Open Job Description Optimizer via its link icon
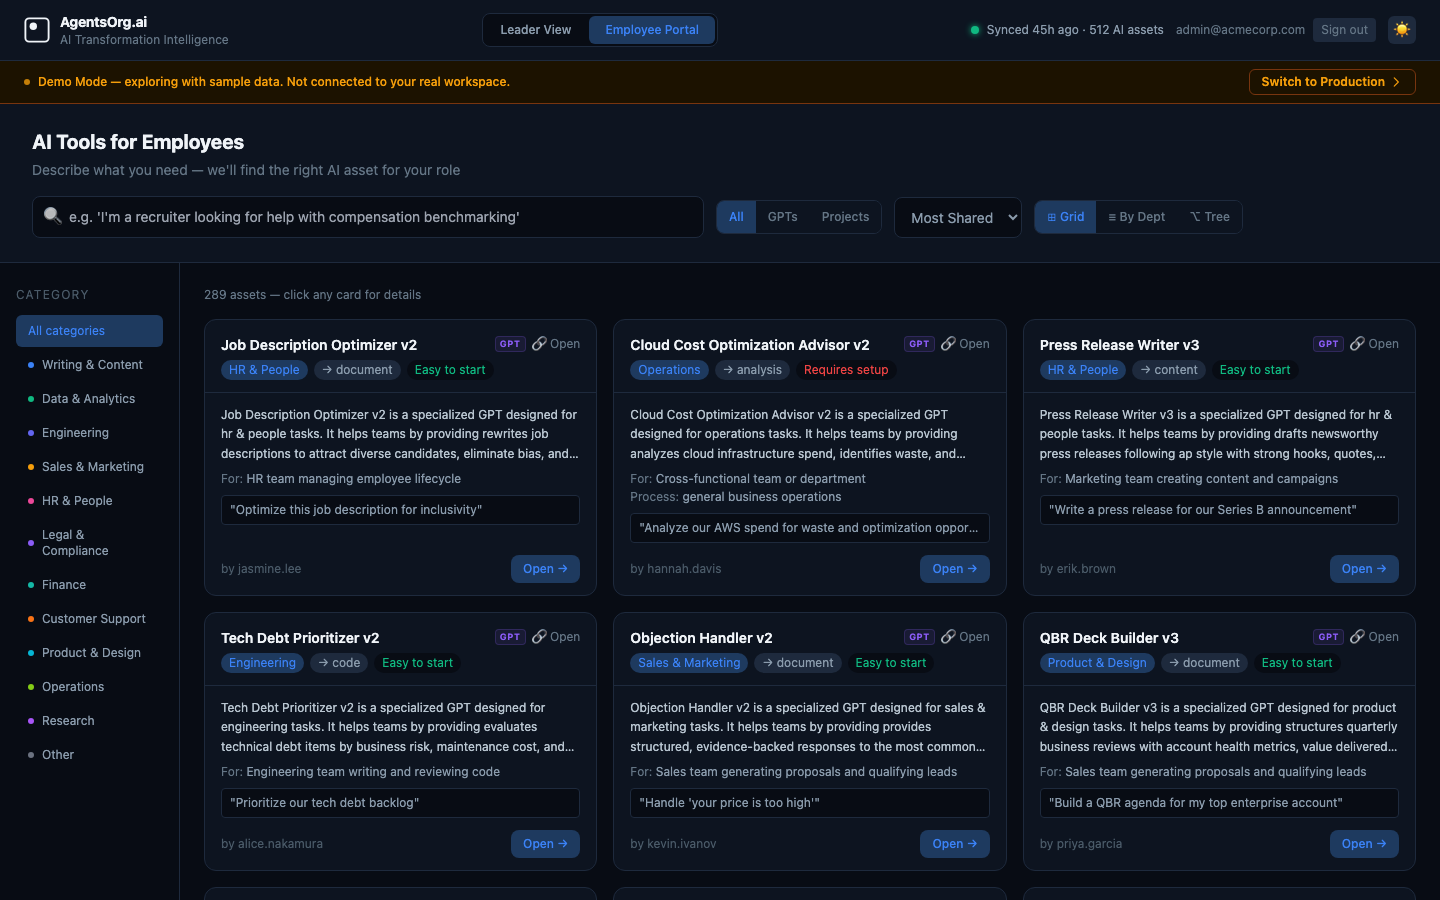Screen dimensions: 1440x900 [538, 343]
